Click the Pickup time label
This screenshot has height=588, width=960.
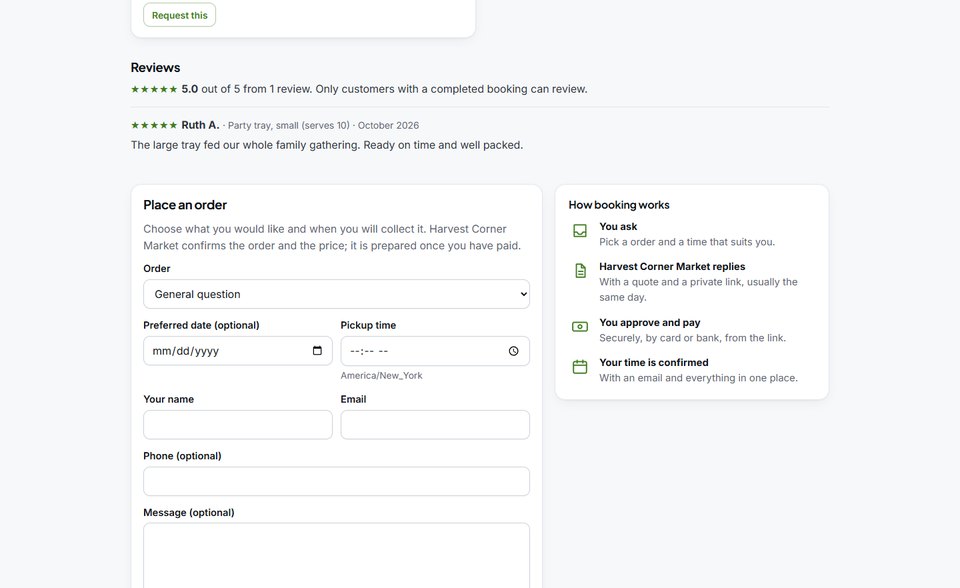(369, 325)
